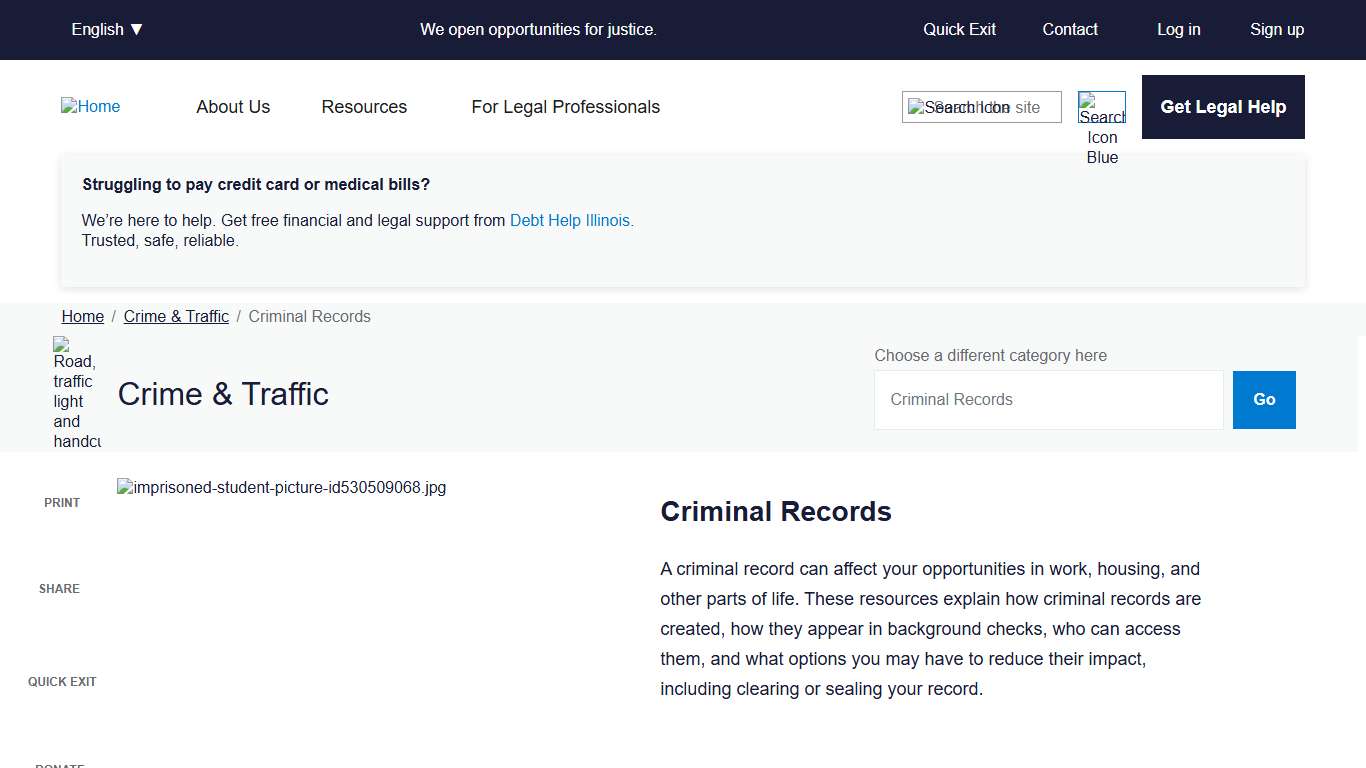
Task: Click the Log in link
Action: 1178,29
